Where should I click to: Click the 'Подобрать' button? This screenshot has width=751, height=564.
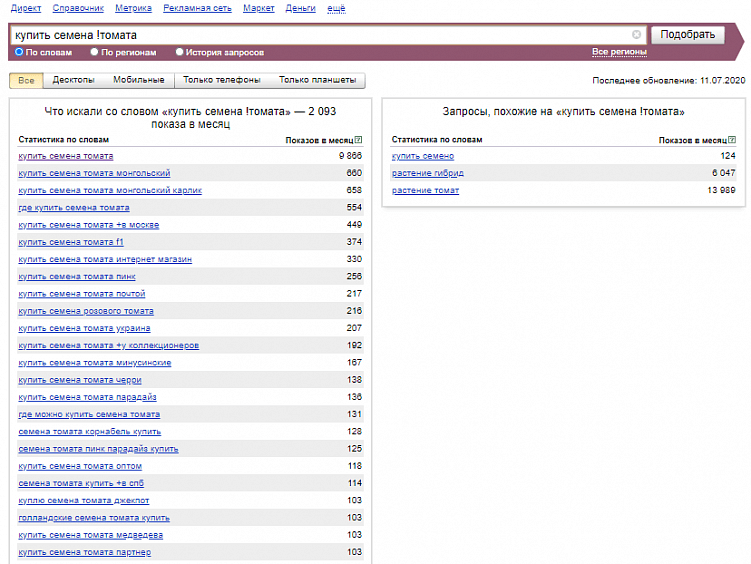687,34
